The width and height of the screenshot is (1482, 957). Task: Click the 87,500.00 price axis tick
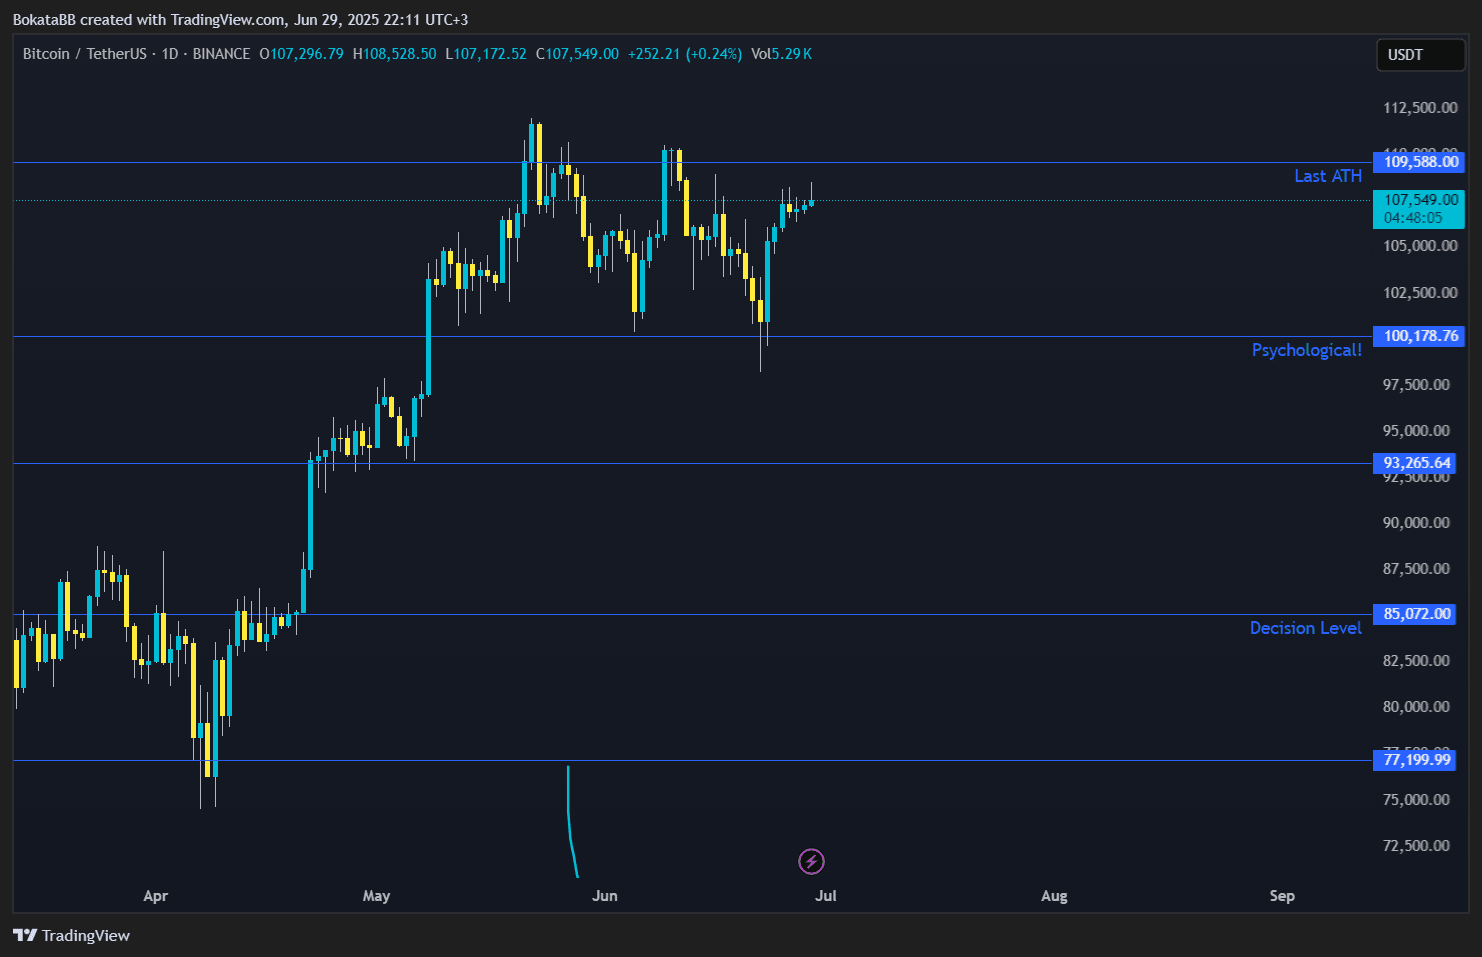tap(1416, 569)
